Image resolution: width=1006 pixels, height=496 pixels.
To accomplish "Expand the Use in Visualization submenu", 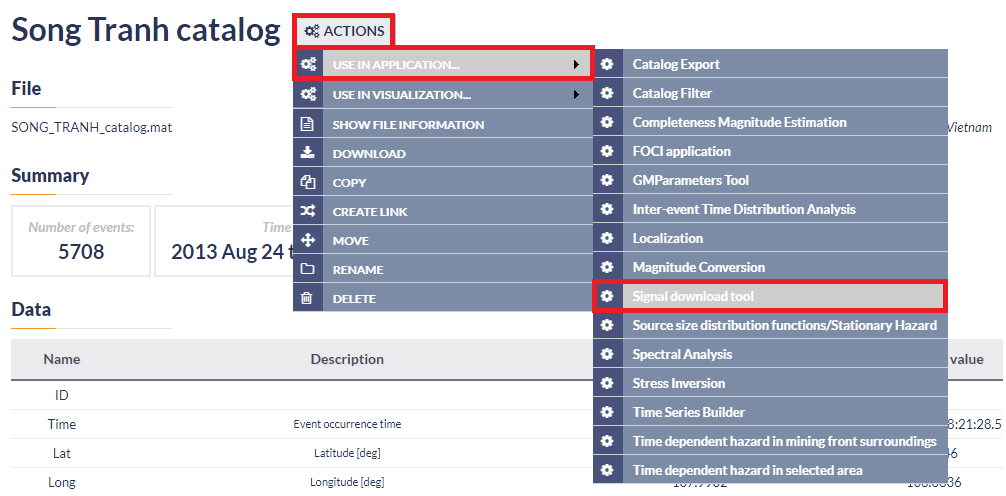I will click(x=443, y=94).
